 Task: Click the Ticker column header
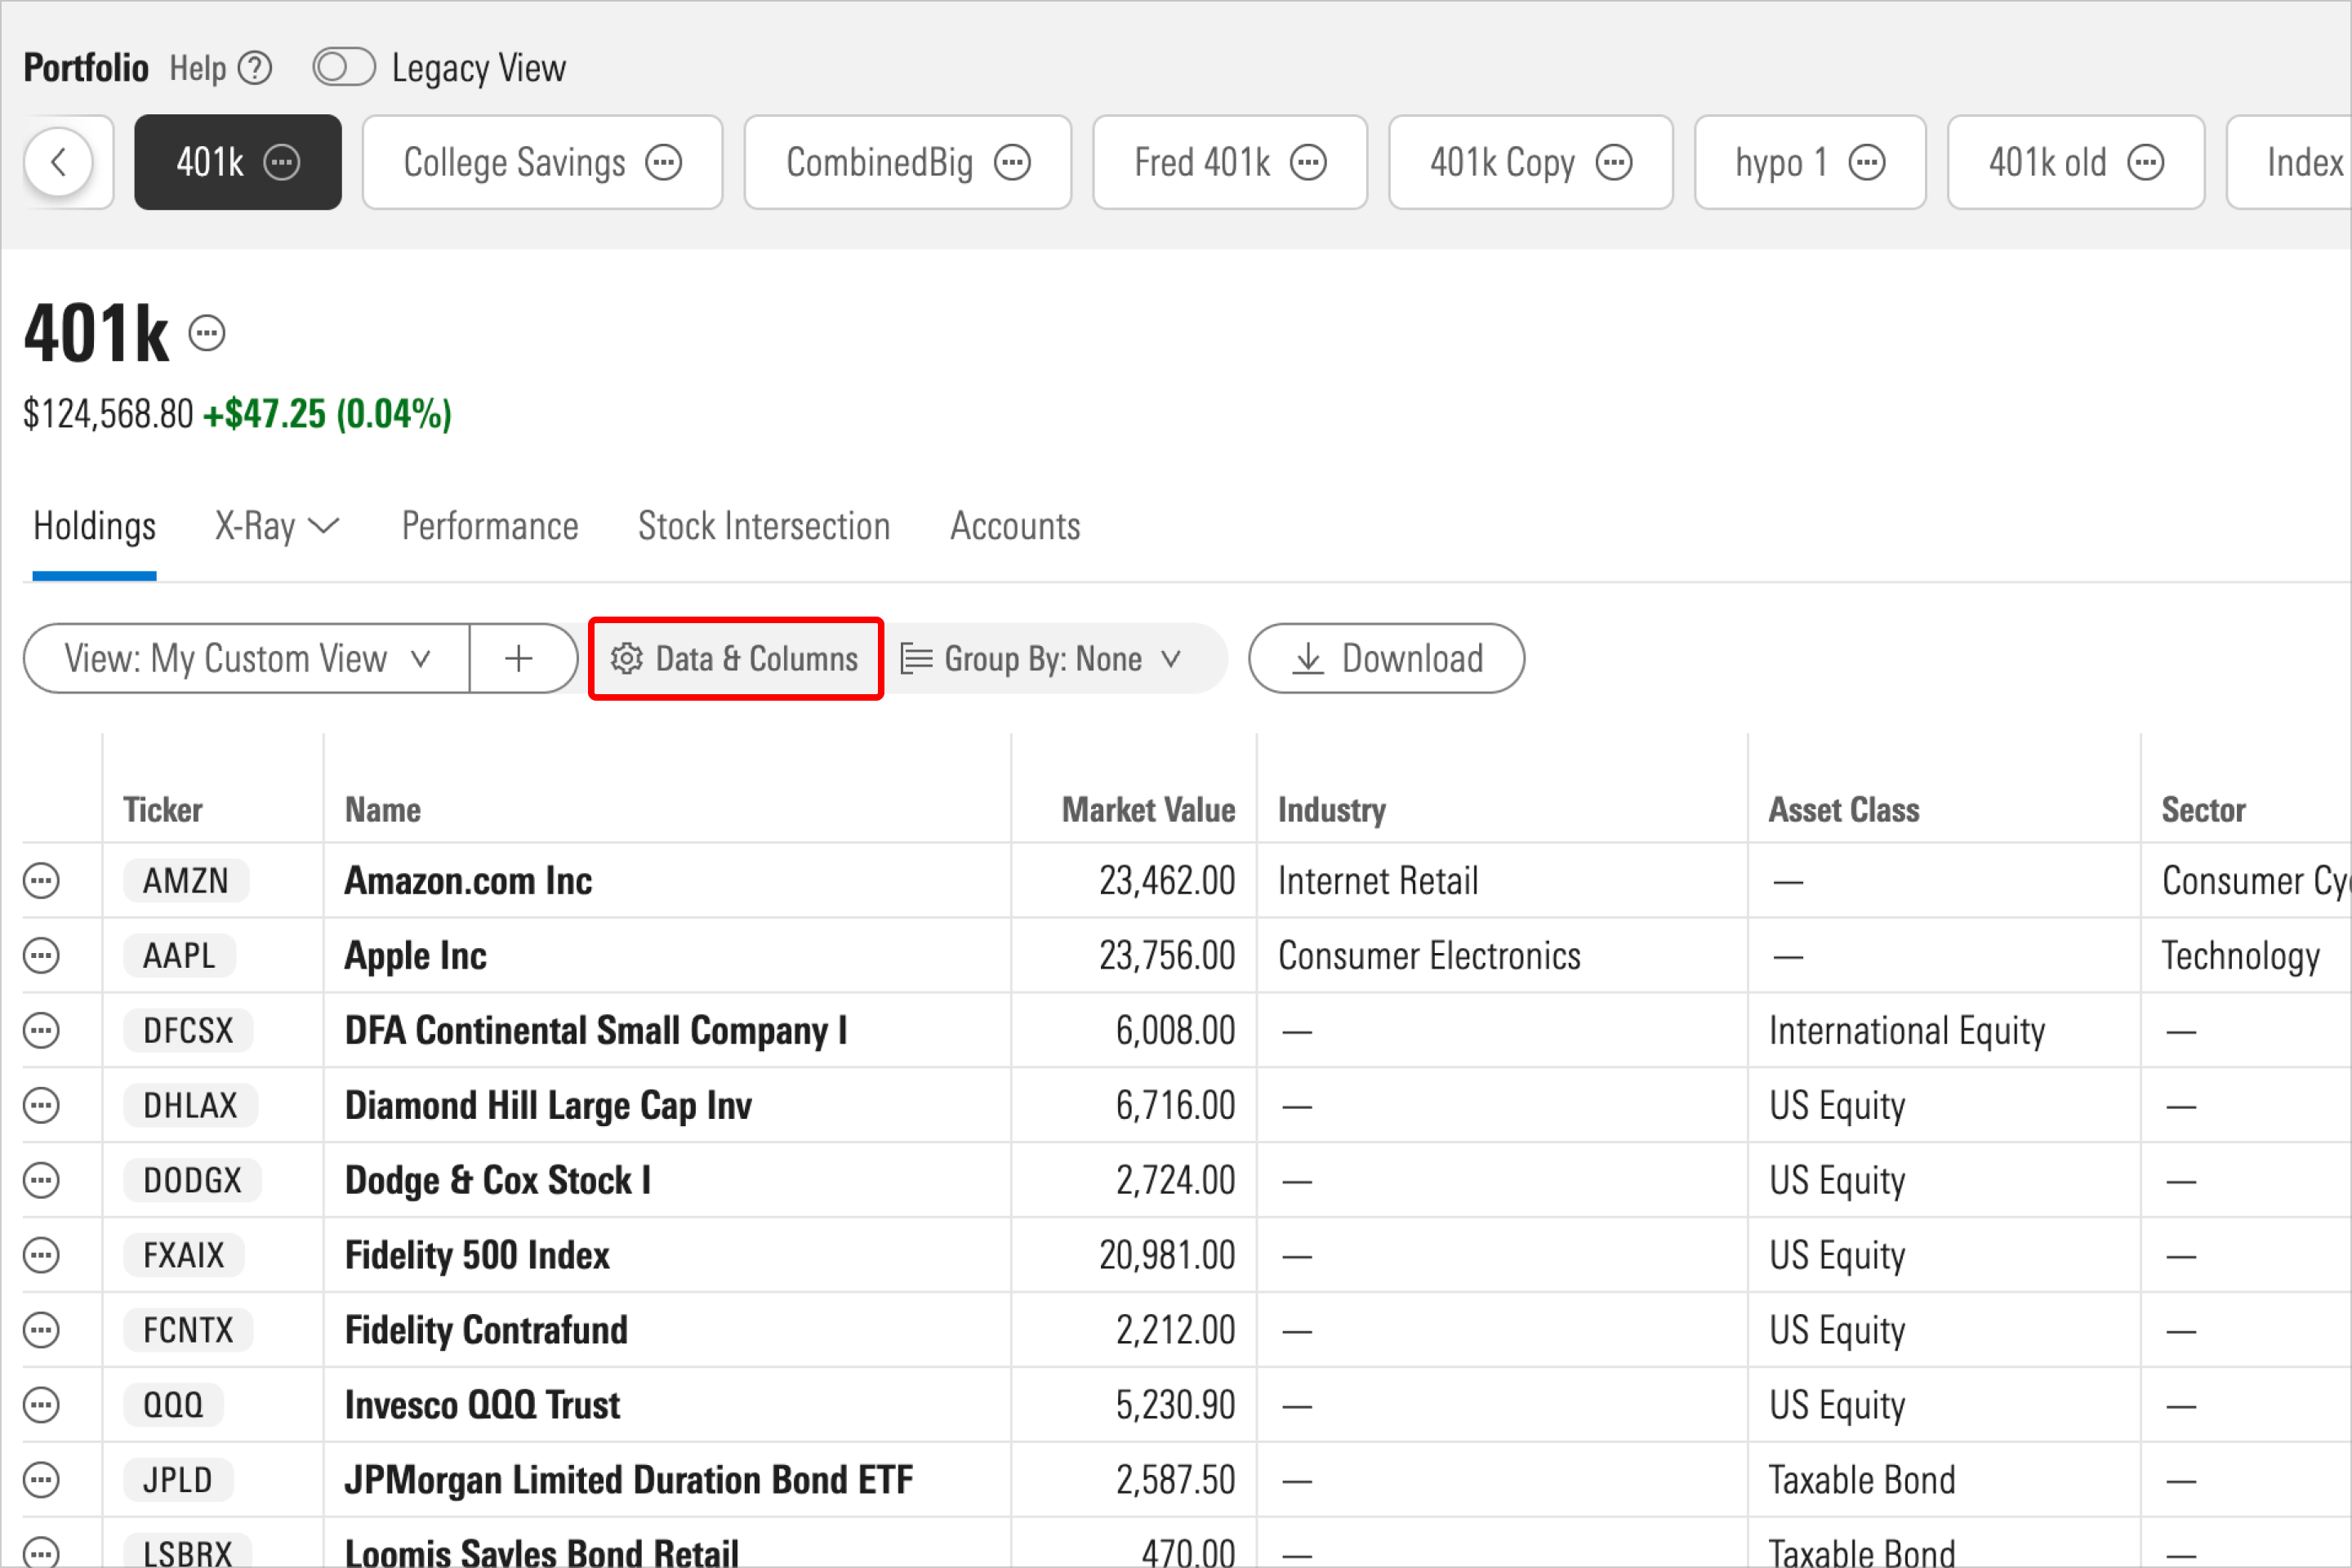click(163, 810)
